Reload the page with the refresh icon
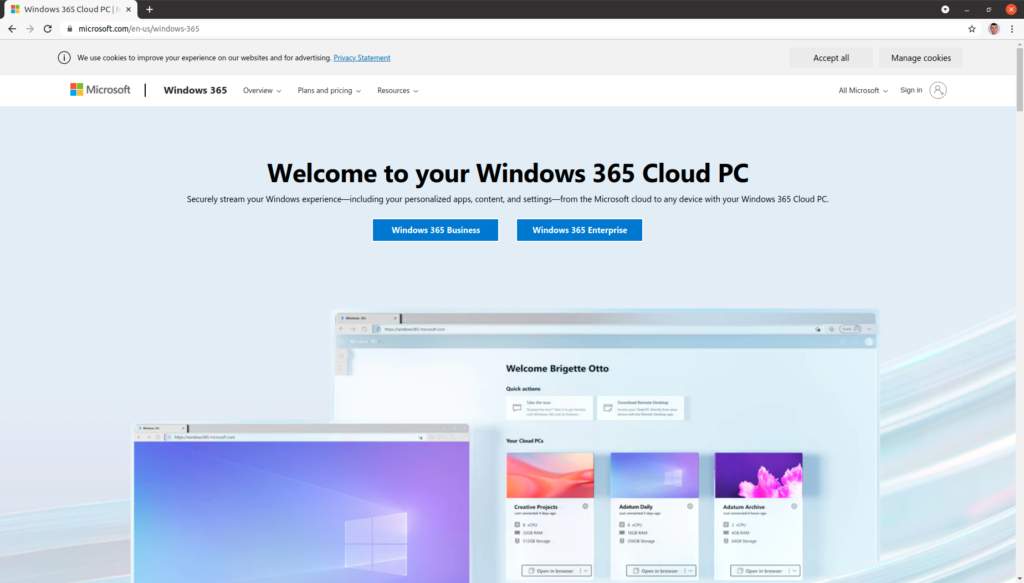 point(48,29)
